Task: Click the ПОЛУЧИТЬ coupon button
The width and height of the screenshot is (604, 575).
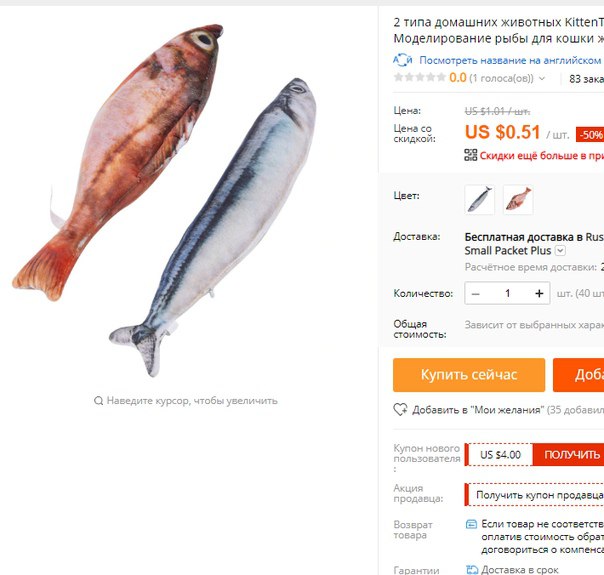Action: click(x=569, y=455)
